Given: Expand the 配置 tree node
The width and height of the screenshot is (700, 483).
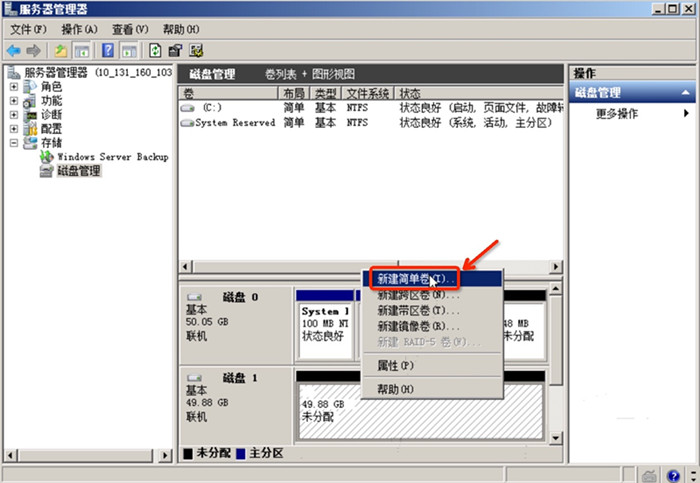Looking at the screenshot, I should [14, 129].
